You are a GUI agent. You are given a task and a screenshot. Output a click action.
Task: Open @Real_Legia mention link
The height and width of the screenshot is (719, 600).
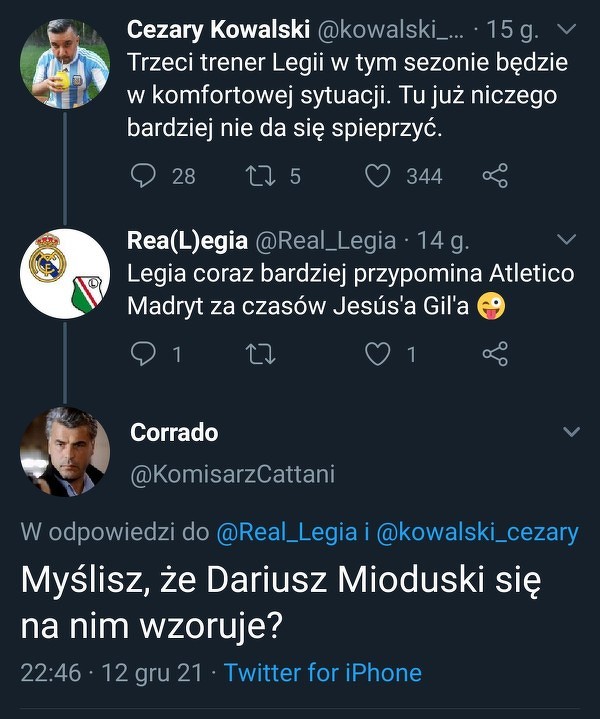coord(286,533)
